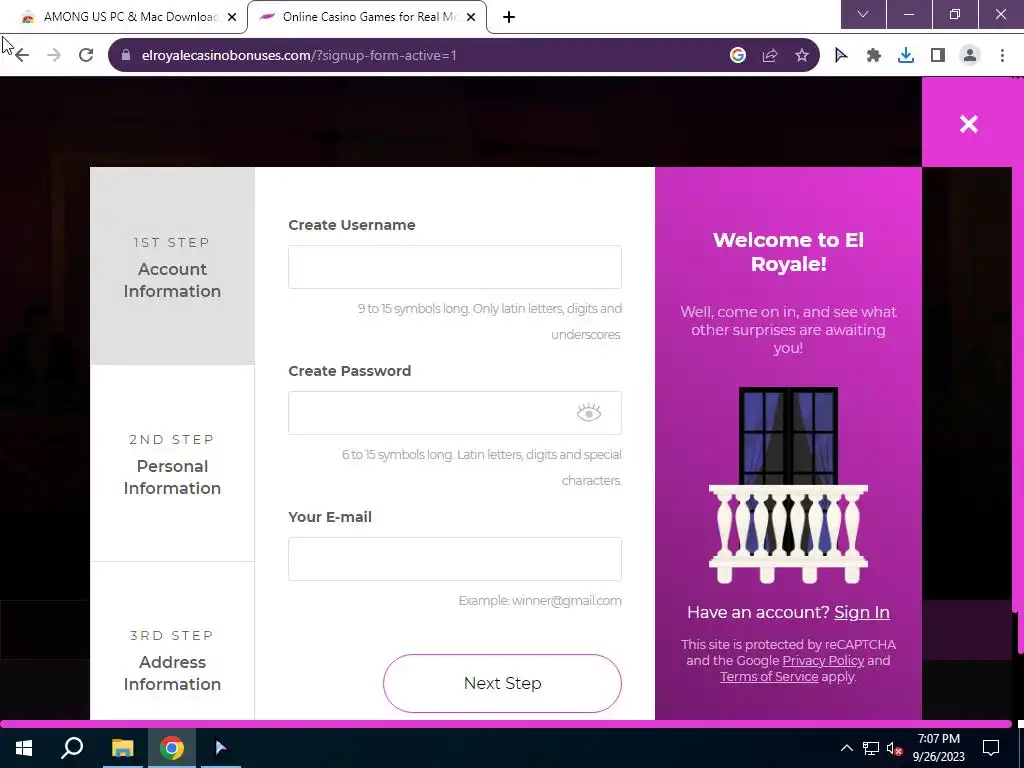Click the balcony window illustration
Viewport: 1024px width, 768px height.
(788, 485)
